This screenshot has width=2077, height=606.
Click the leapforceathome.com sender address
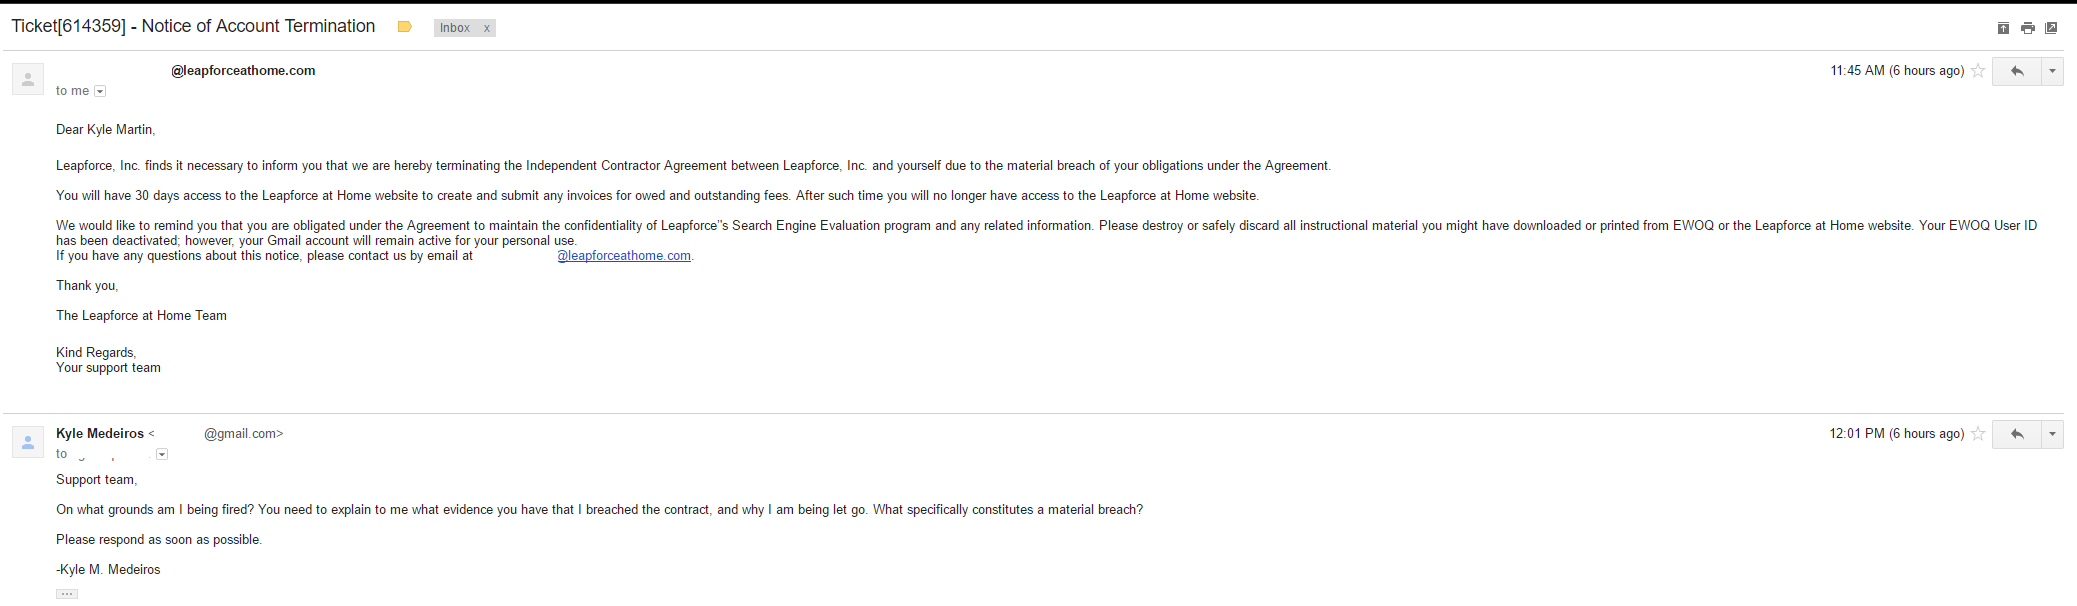point(243,71)
